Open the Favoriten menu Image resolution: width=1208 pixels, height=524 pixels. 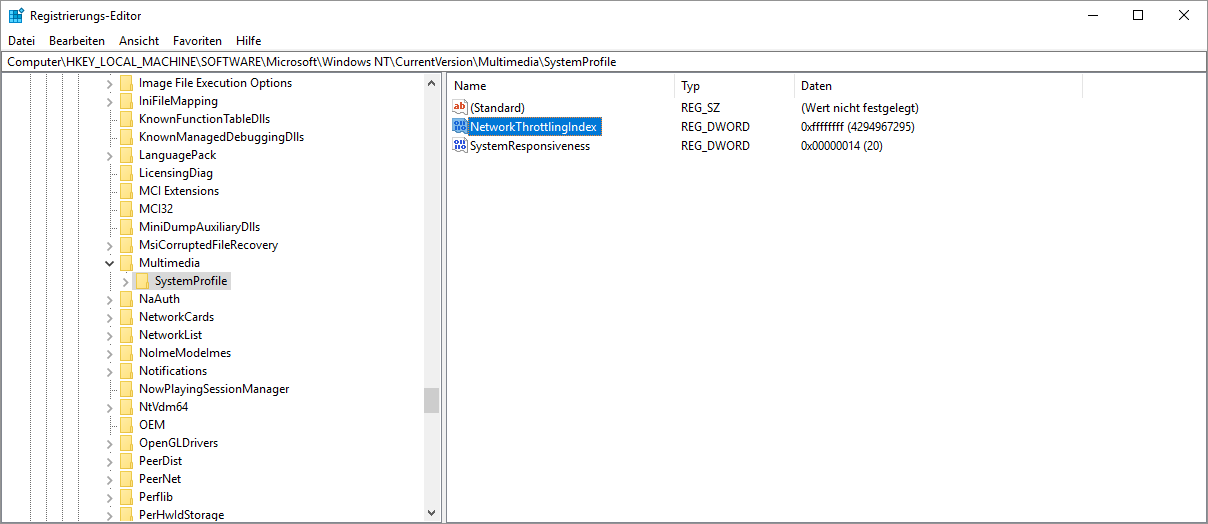pyautogui.click(x=197, y=41)
